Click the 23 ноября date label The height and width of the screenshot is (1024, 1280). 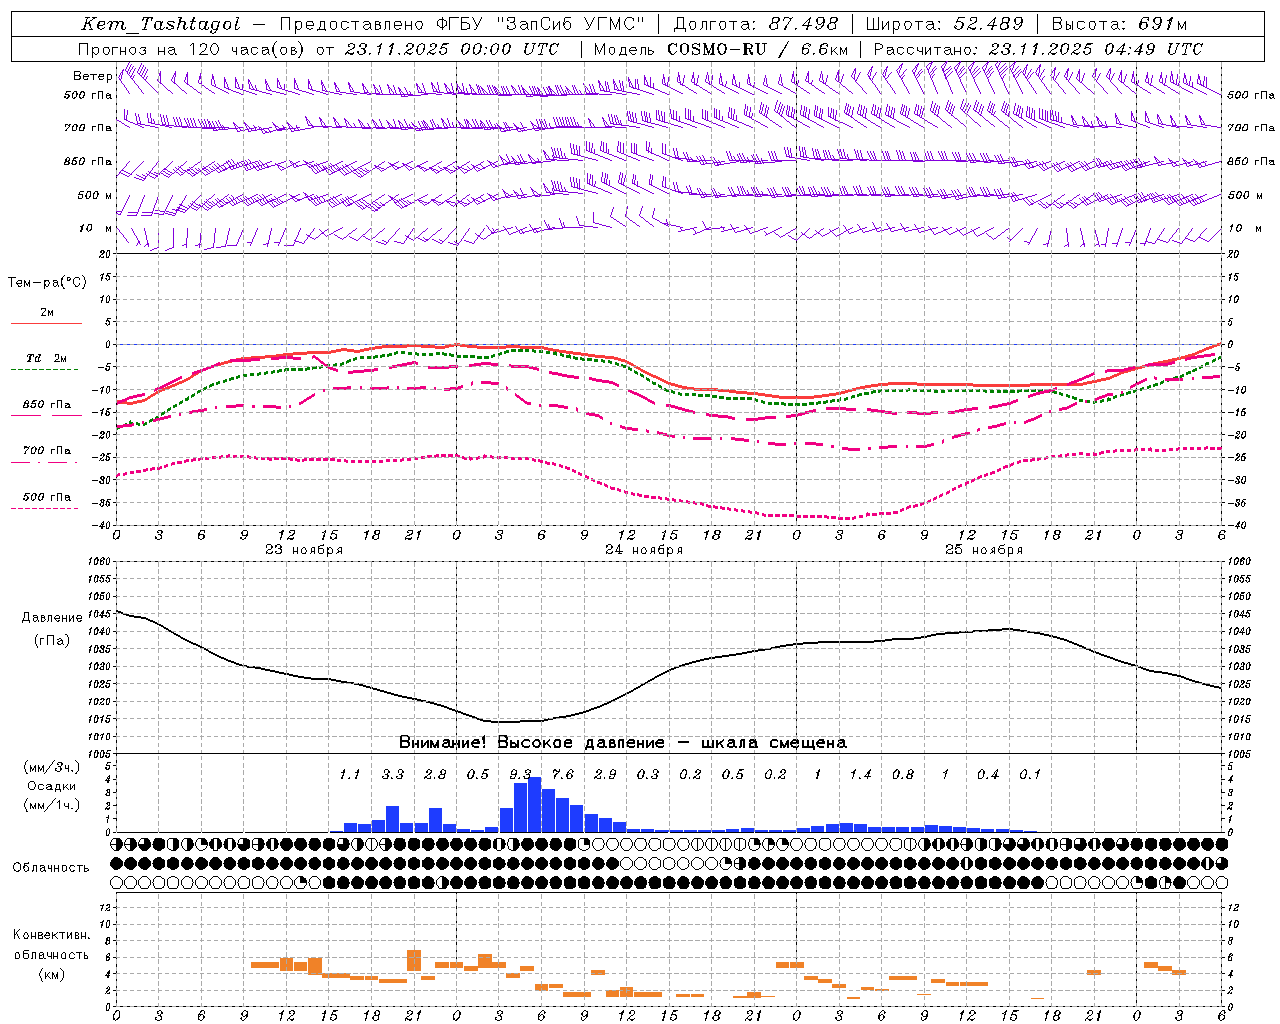304,550
